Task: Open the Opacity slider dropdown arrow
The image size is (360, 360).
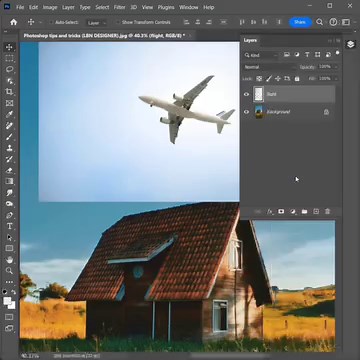Action: [336, 67]
